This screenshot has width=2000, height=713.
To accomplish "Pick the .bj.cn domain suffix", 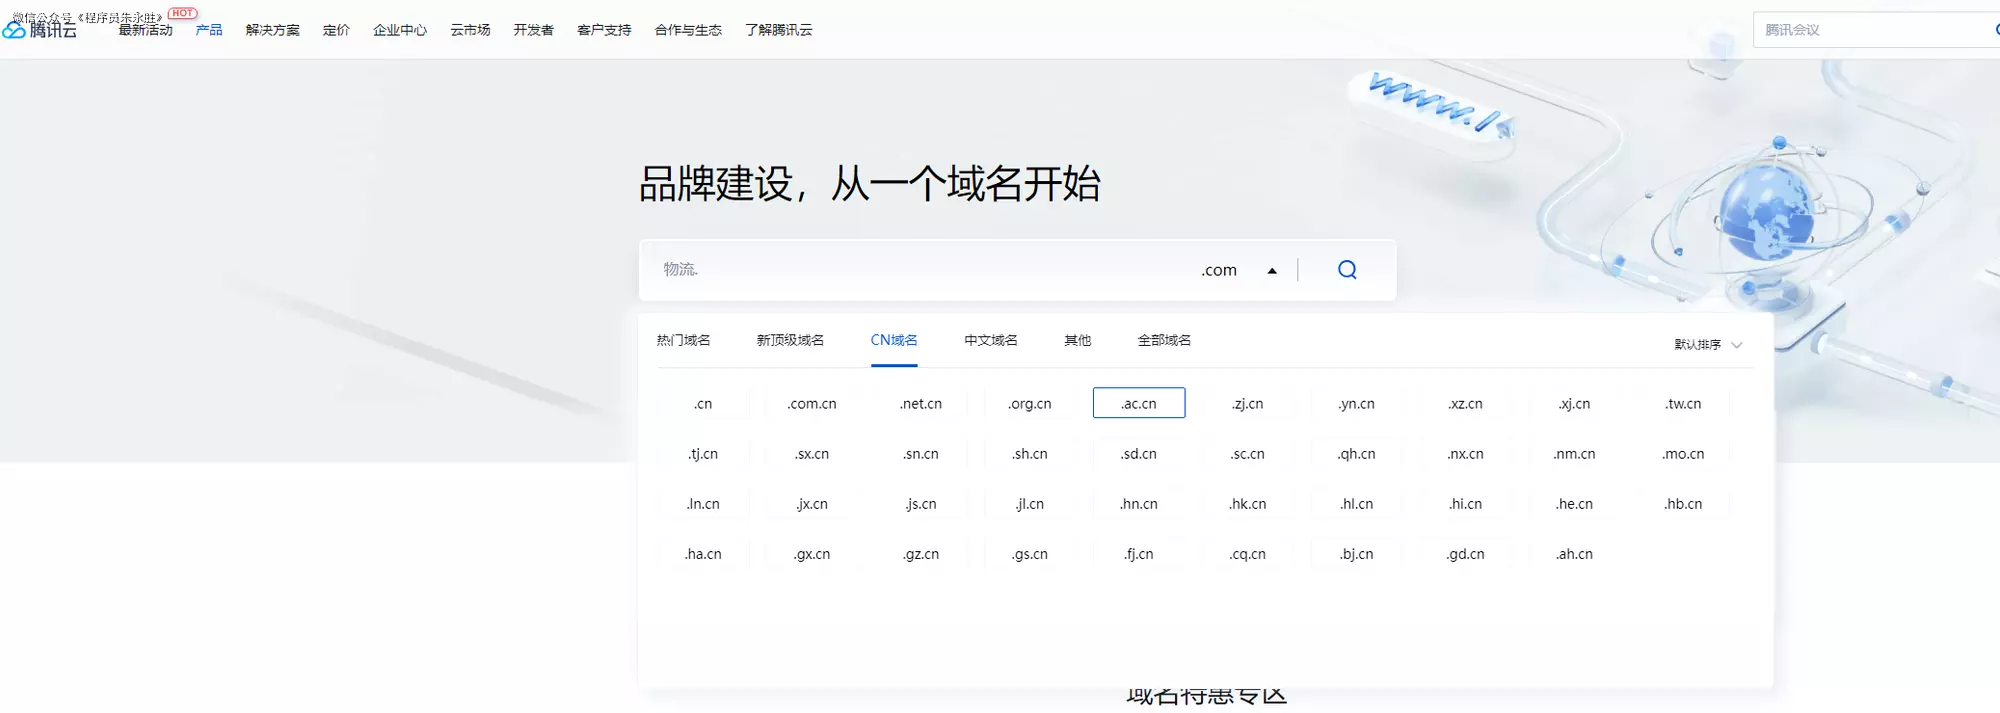I will pos(1356,554).
